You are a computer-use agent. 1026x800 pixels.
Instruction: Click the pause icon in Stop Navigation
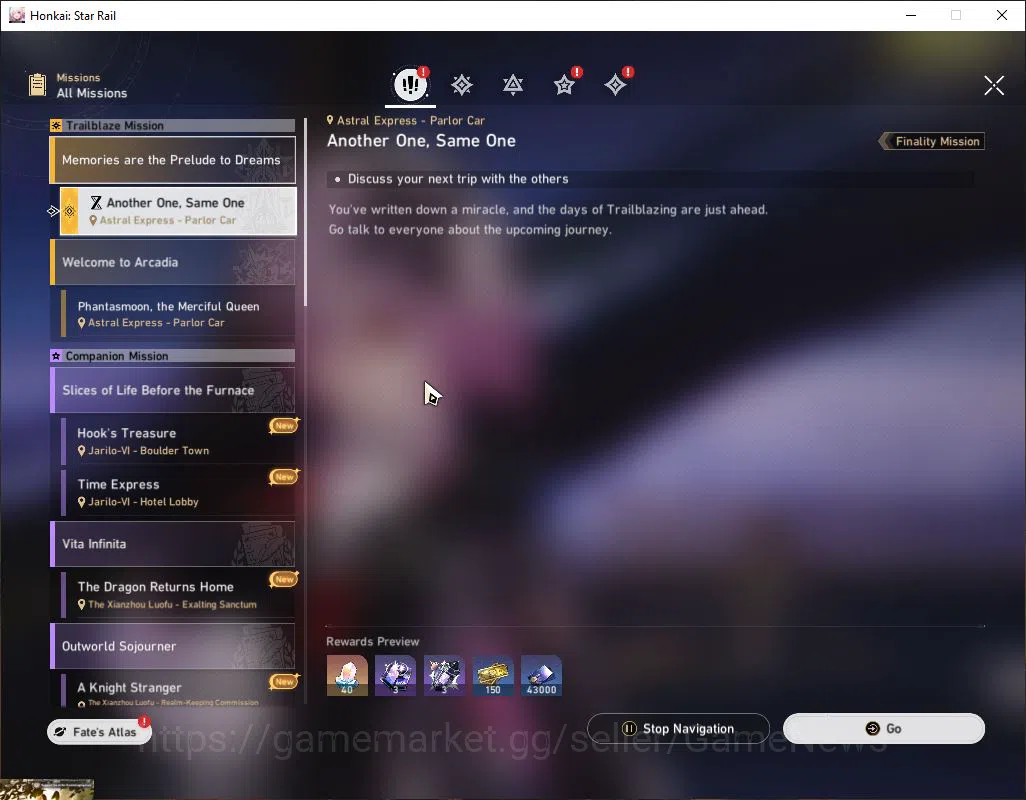(x=629, y=728)
